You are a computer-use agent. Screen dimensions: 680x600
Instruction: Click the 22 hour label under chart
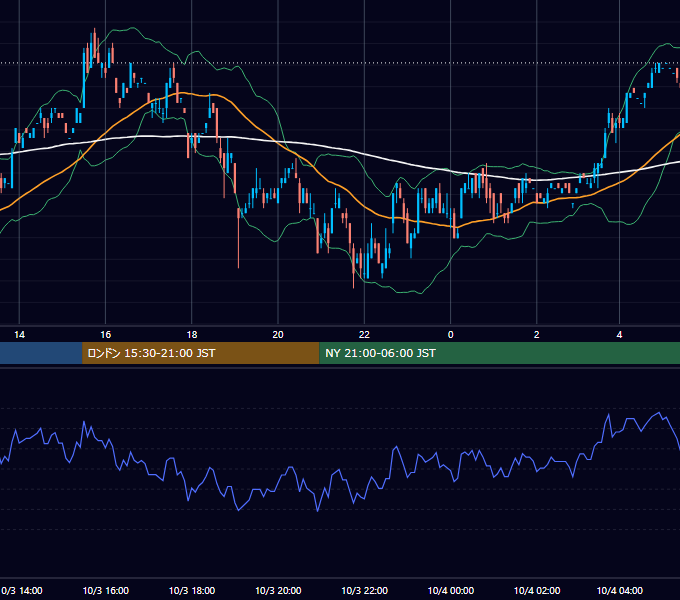tap(364, 335)
